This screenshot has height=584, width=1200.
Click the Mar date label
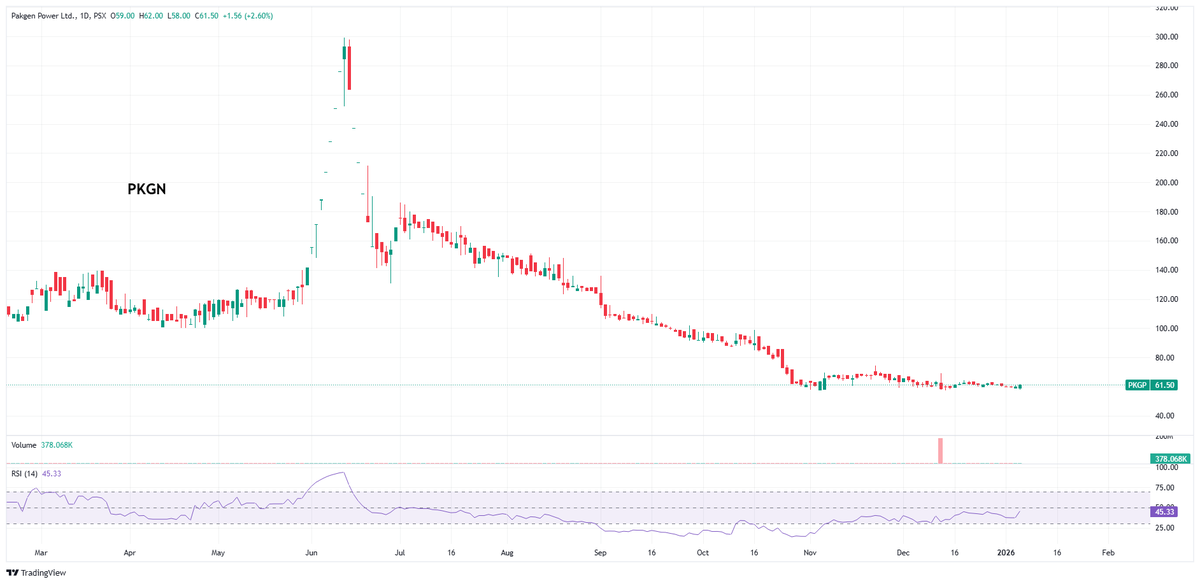(41, 551)
